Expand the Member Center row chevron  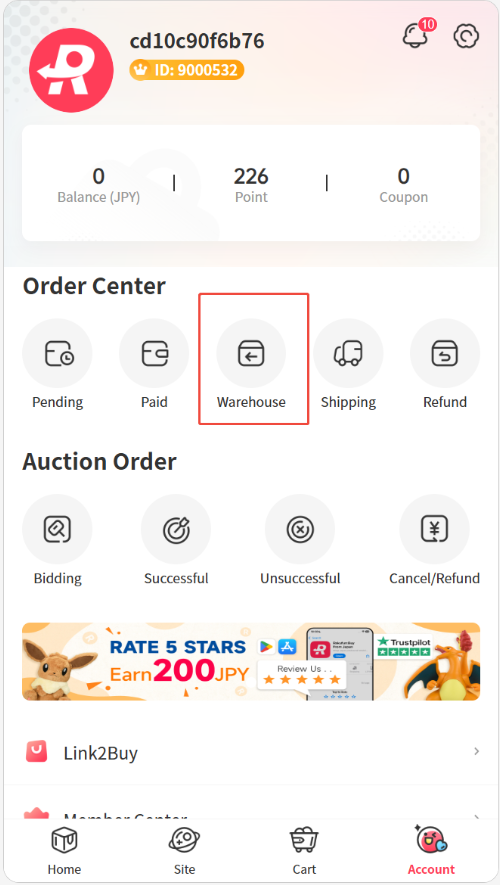pyautogui.click(x=477, y=817)
